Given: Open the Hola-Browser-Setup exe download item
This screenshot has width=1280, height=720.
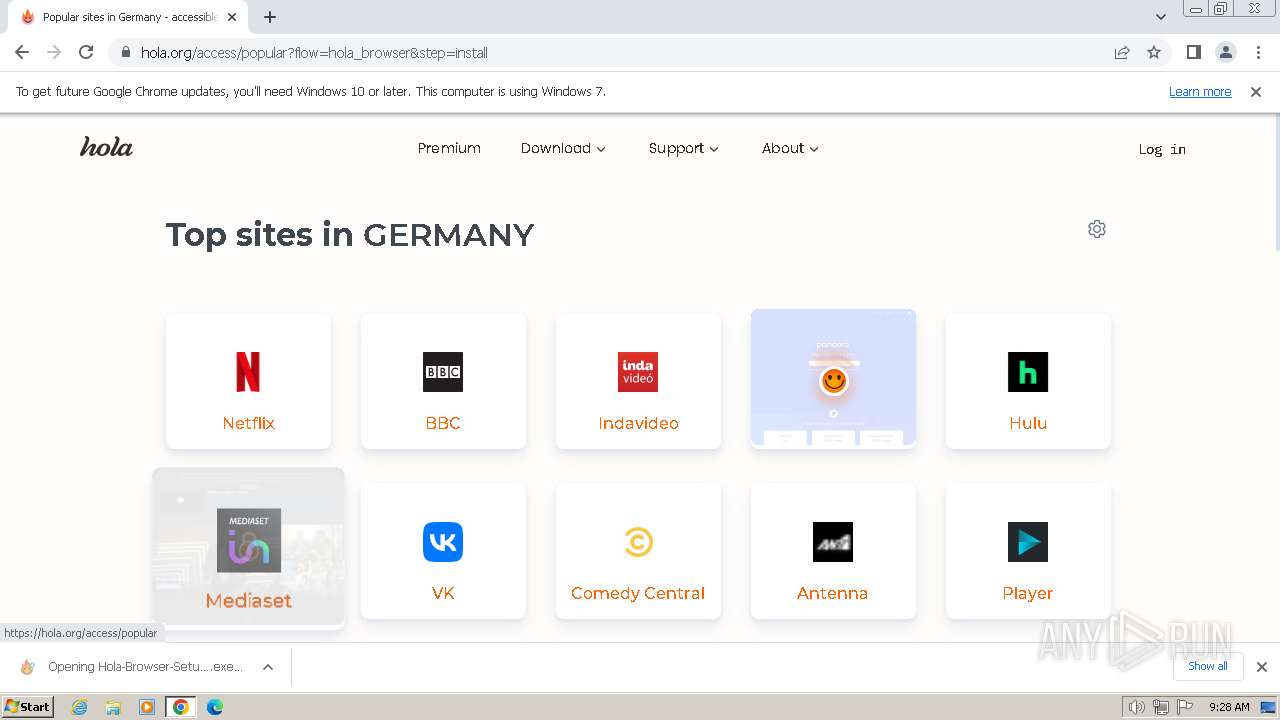Looking at the screenshot, I should click(x=134, y=667).
